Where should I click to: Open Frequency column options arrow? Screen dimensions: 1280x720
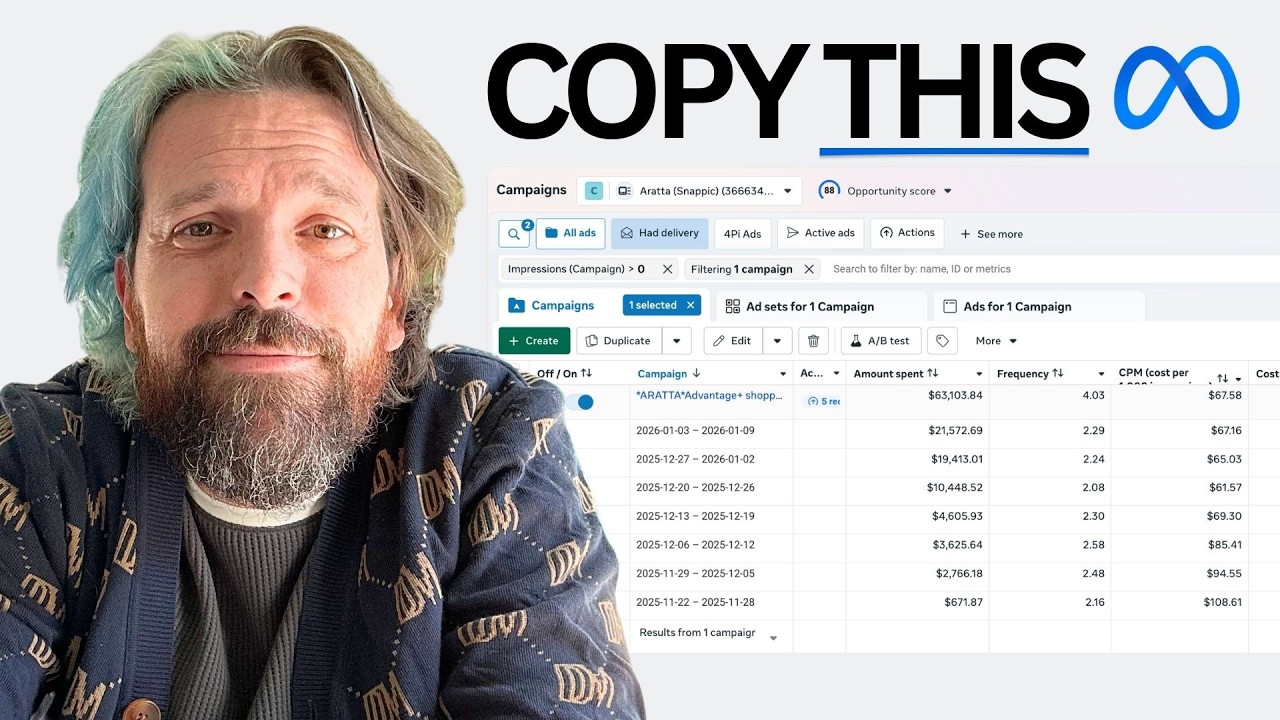tap(1101, 374)
